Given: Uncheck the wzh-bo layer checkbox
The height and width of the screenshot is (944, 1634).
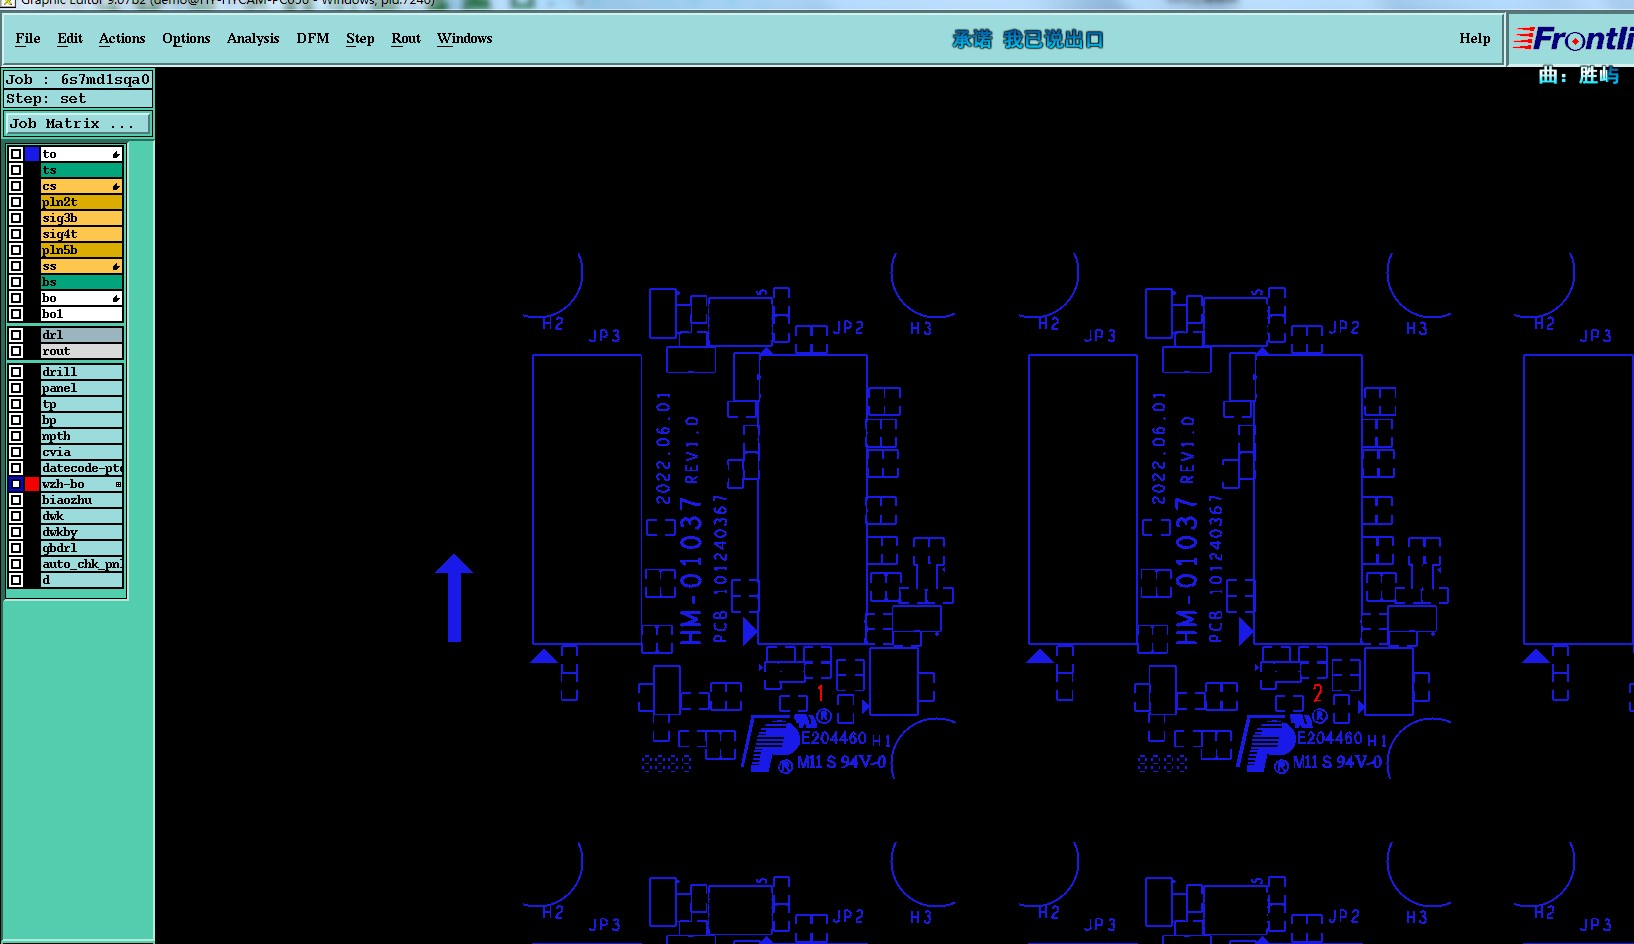Looking at the screenshot, I should coord(16,484).
